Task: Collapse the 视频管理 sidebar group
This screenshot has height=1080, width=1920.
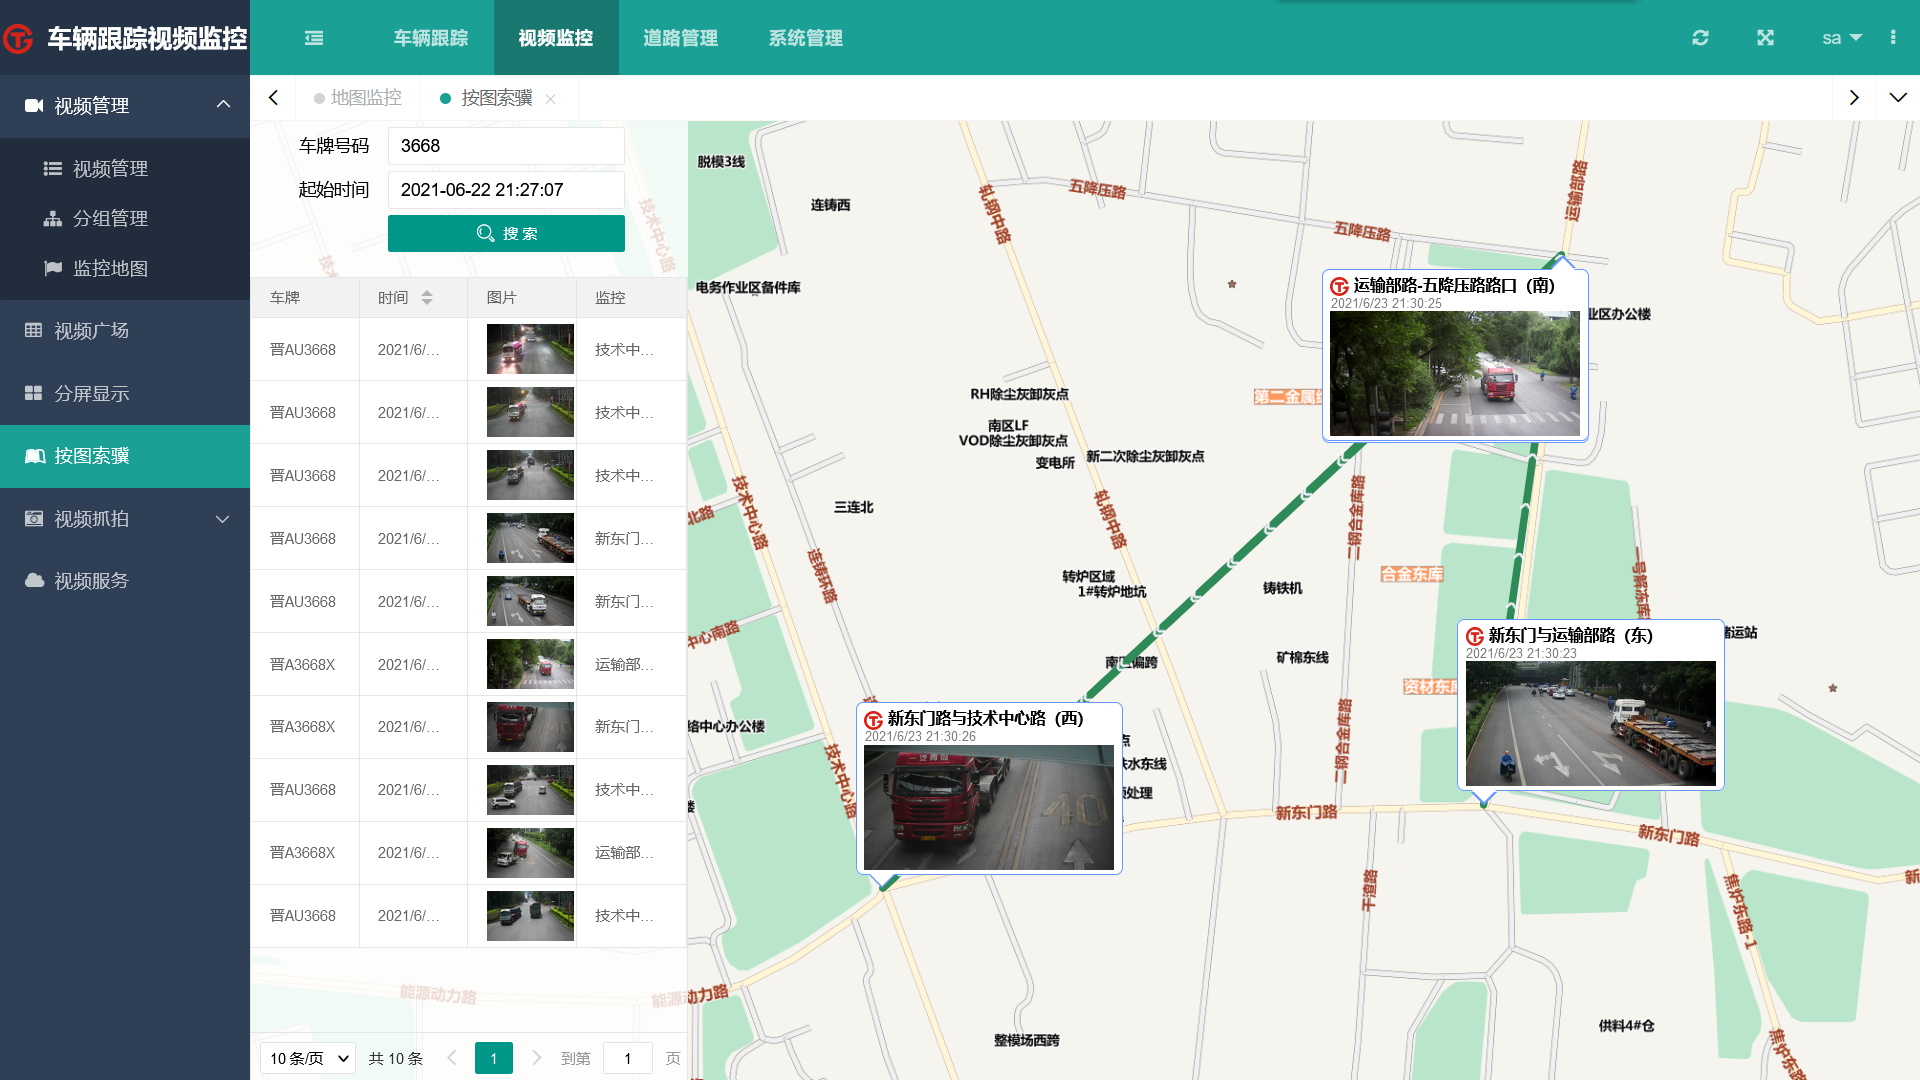Action: click(223, 105)
